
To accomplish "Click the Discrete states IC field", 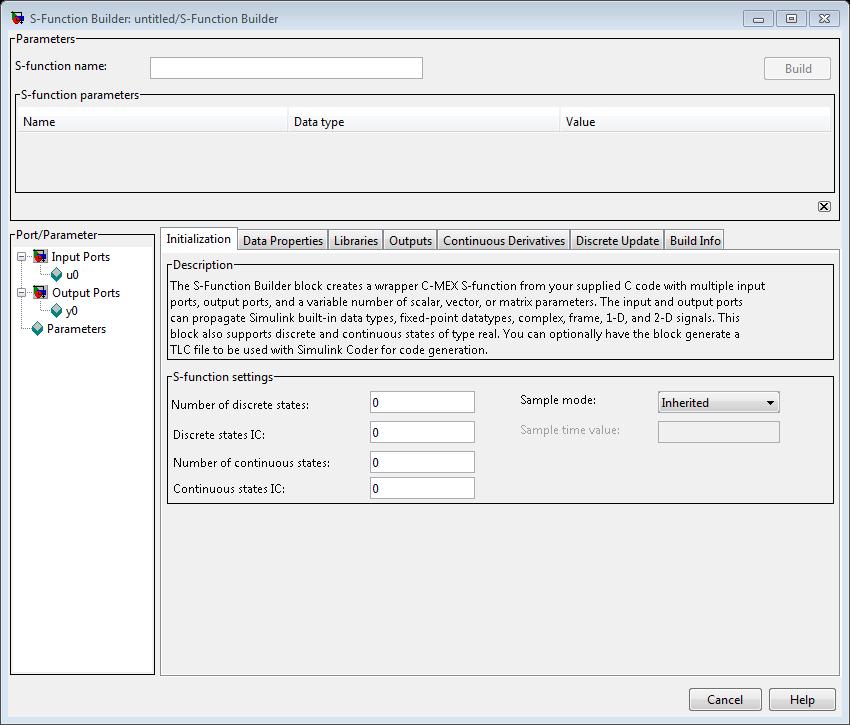I will (x=422, y=432).
